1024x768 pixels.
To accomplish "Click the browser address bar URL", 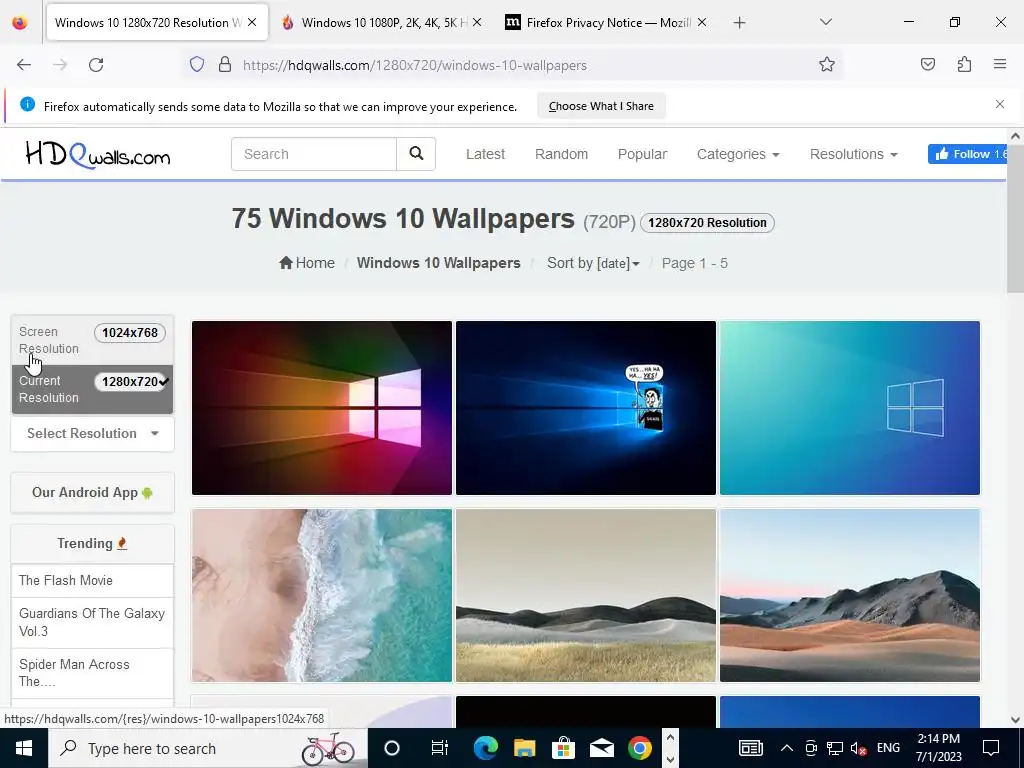I will point(415,65).
